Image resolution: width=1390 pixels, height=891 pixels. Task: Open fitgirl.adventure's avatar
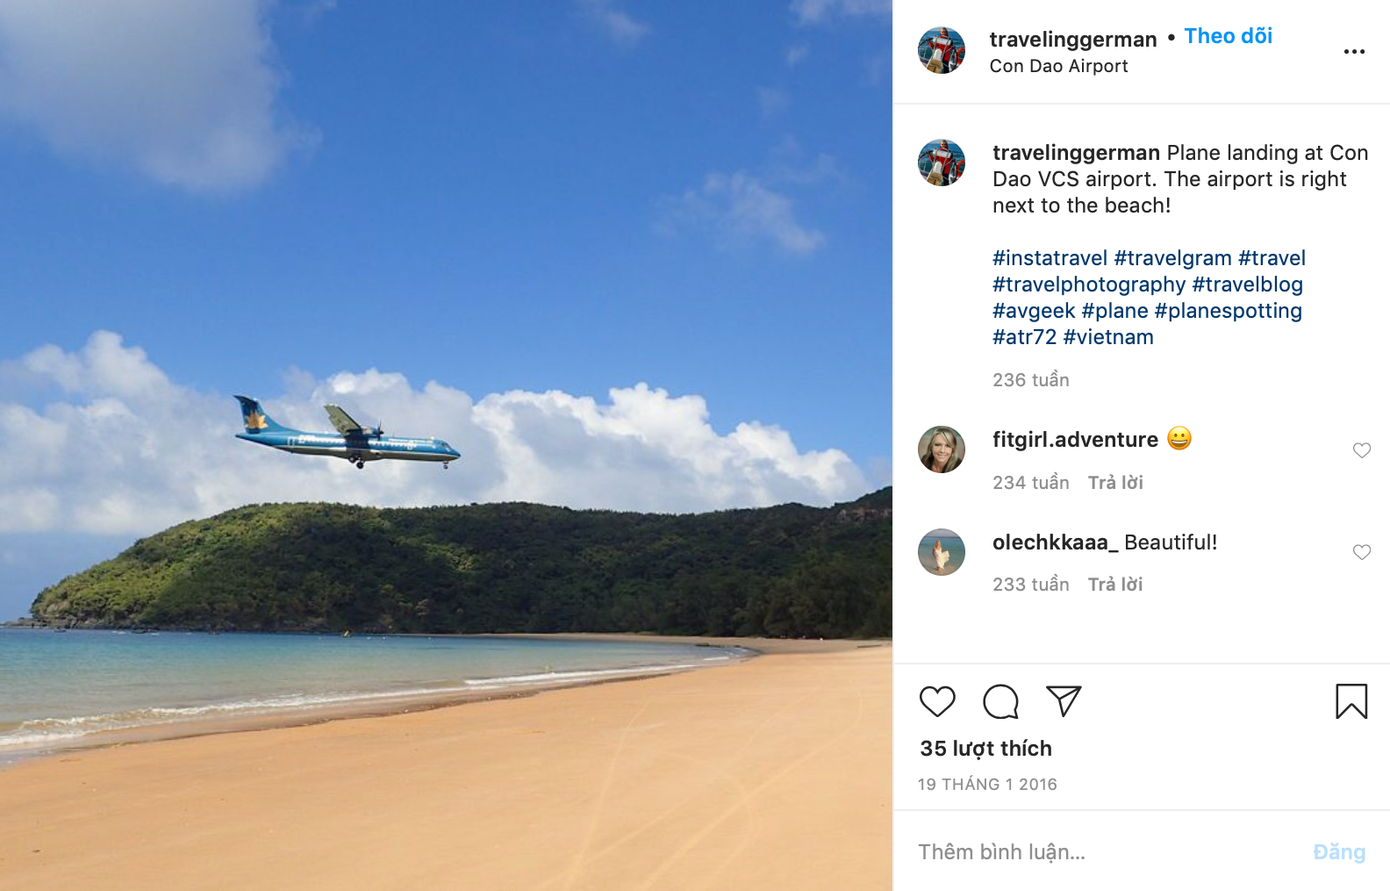(942, 449)
